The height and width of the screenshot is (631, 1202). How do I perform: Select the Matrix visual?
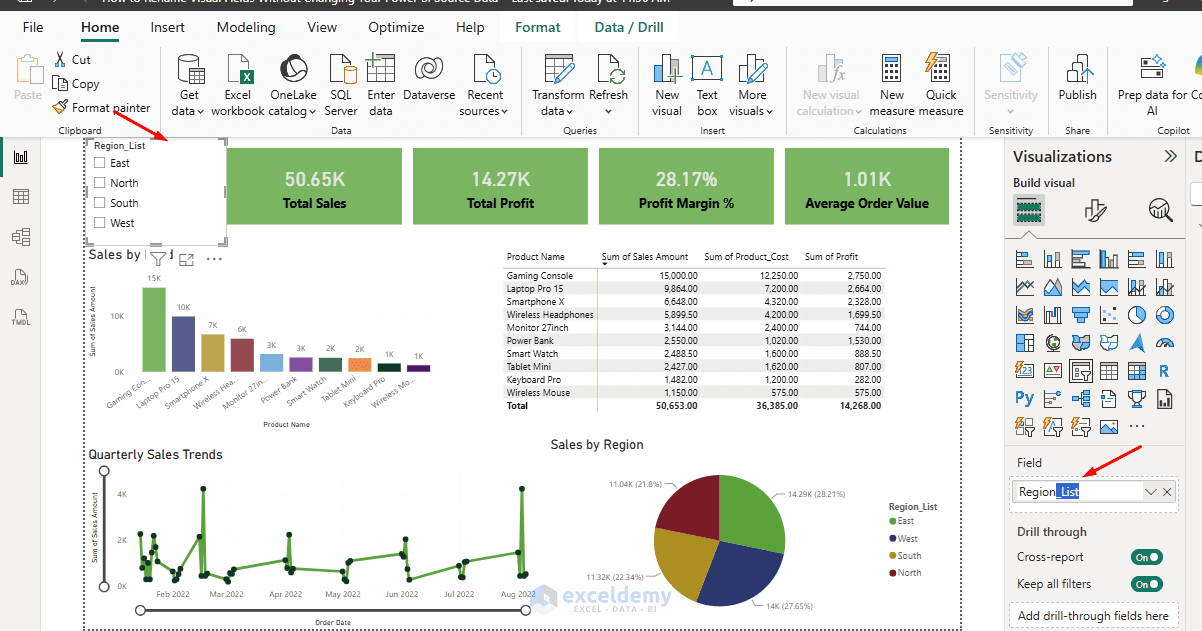(1137, 371)
